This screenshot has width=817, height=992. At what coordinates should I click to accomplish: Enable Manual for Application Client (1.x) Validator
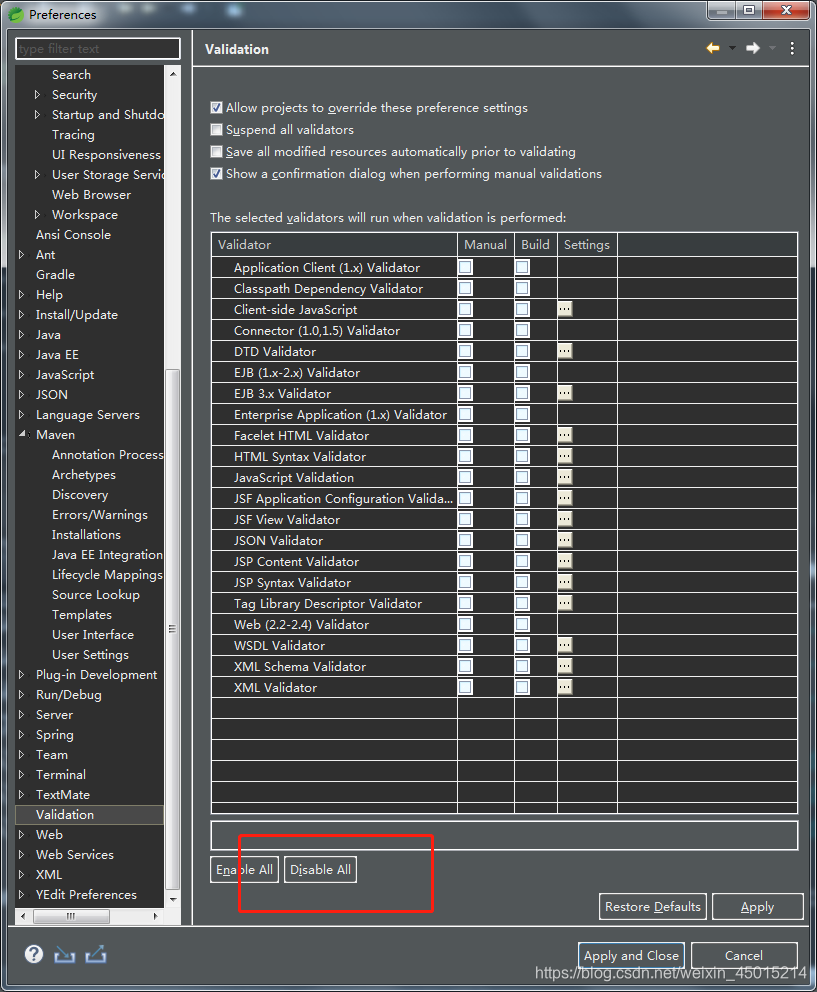(x=466, y=267)
